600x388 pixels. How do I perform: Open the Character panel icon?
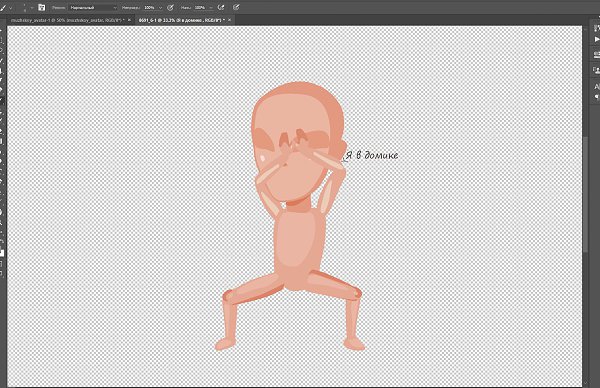tap(597, 86)
